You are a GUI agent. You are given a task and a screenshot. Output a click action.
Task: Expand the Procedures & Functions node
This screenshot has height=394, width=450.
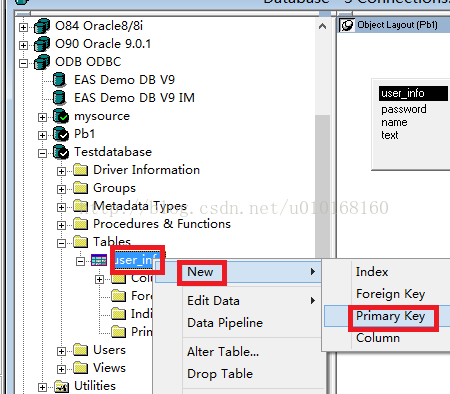61,225
